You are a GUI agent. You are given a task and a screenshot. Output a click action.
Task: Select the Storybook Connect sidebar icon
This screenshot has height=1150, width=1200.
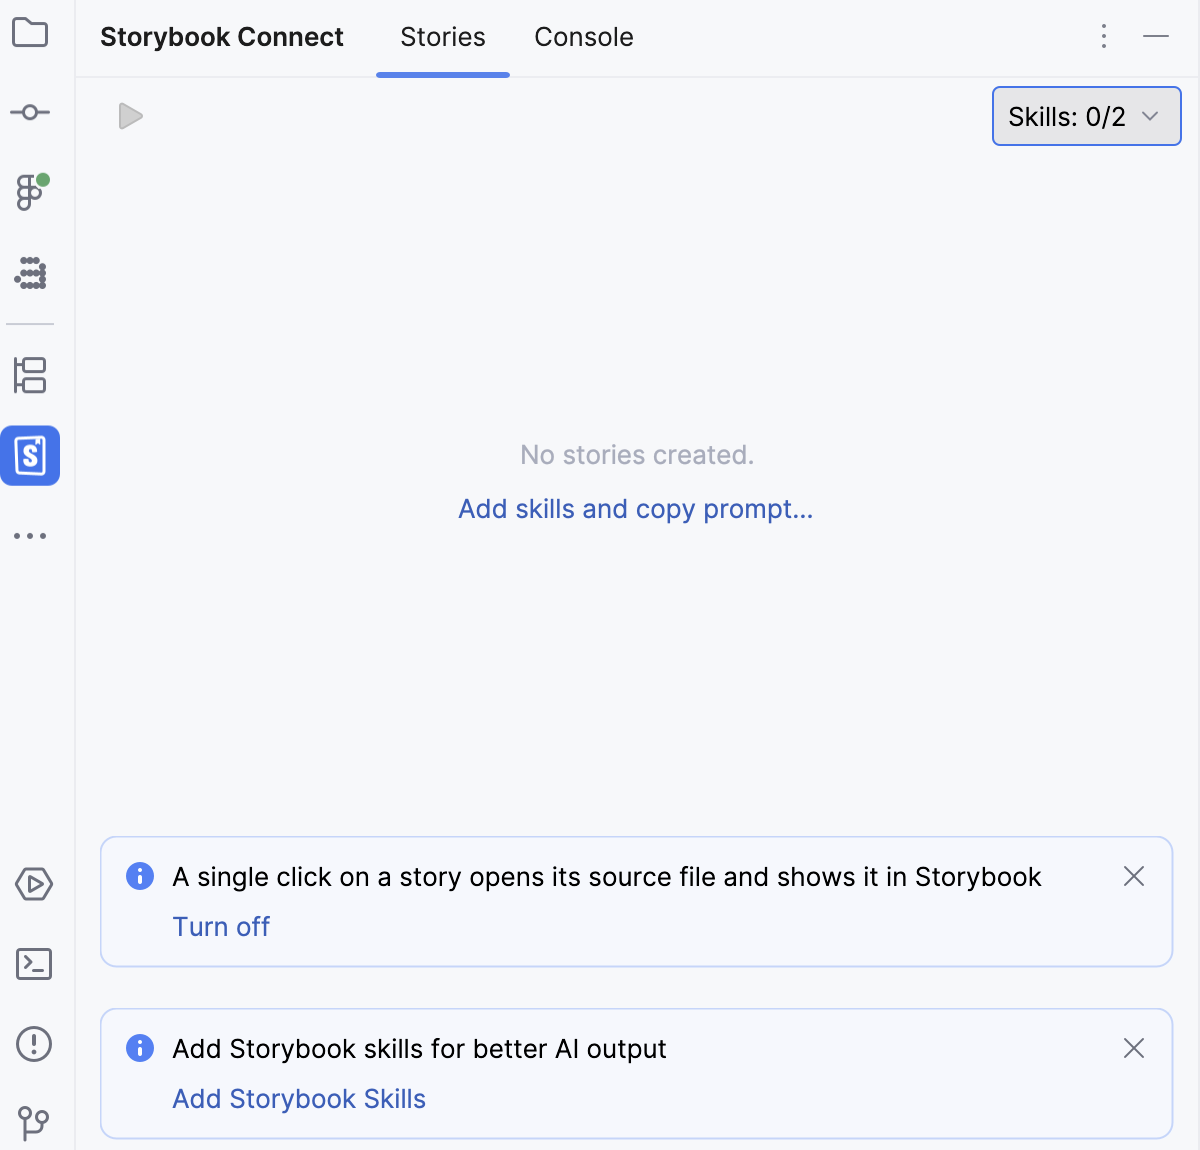[30, 456]
